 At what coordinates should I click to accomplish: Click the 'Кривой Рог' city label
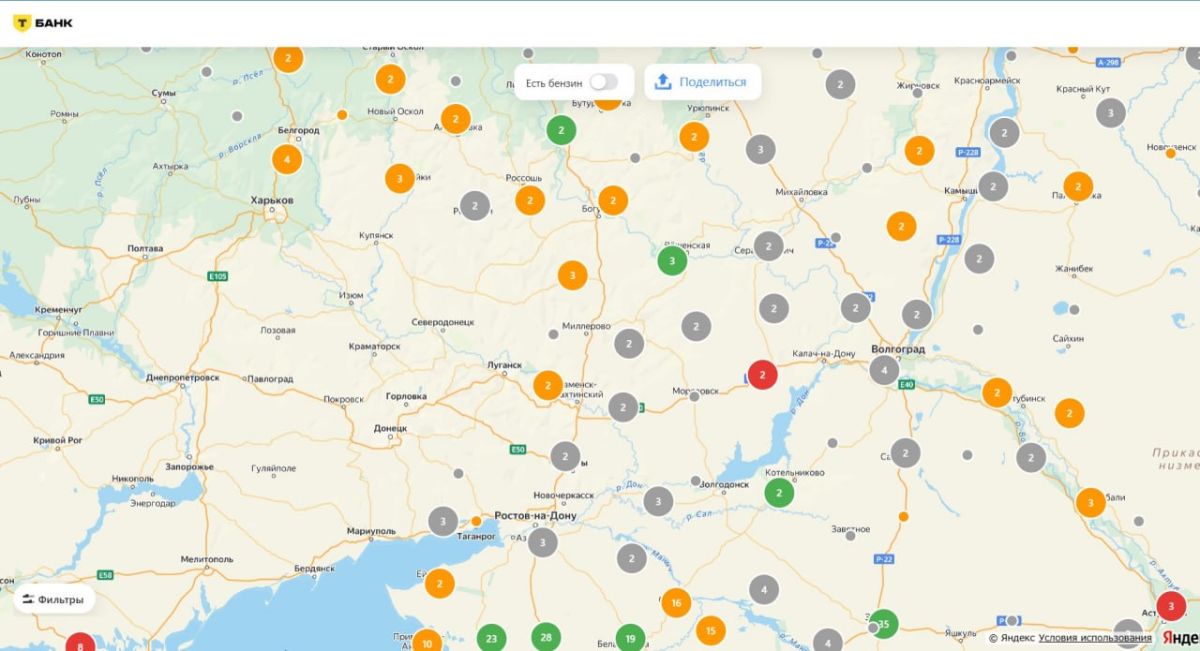pyautogui.click(x=56, y=440)
